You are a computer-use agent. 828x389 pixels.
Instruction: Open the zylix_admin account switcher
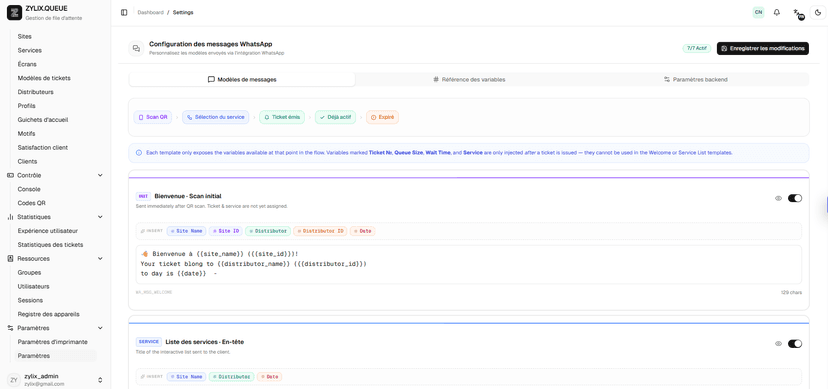(x=100, y=379)
